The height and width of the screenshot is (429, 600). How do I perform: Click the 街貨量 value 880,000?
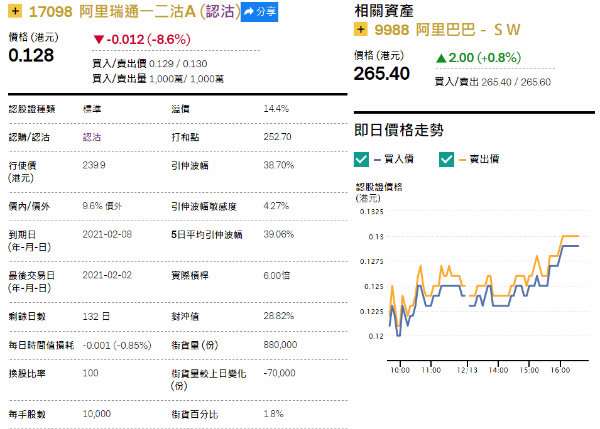click(x=280, y=344)
